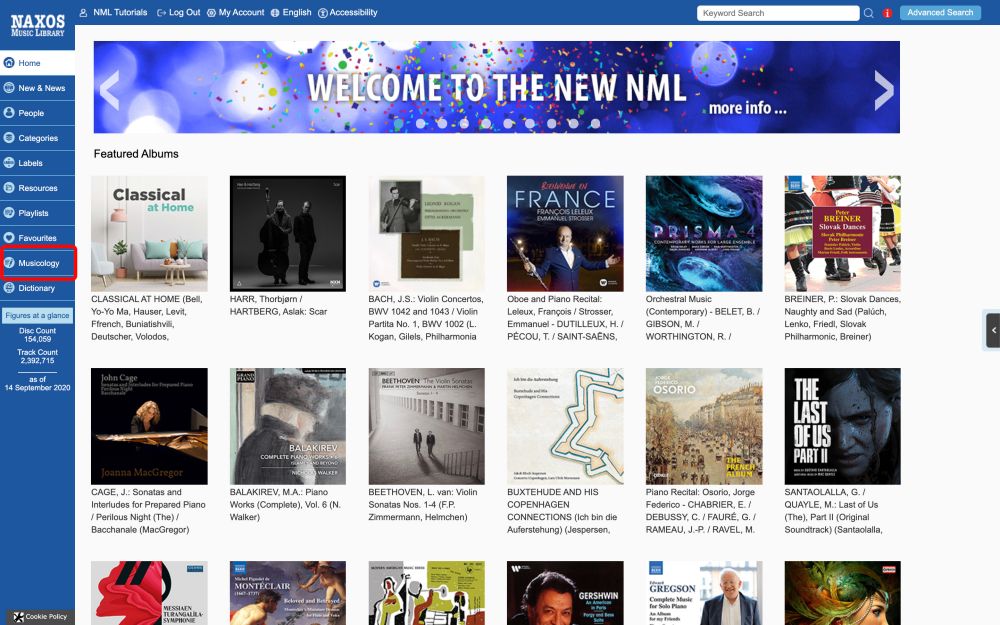
Task: Open the Favourites heart section
Action: click(x=37, y=238)
